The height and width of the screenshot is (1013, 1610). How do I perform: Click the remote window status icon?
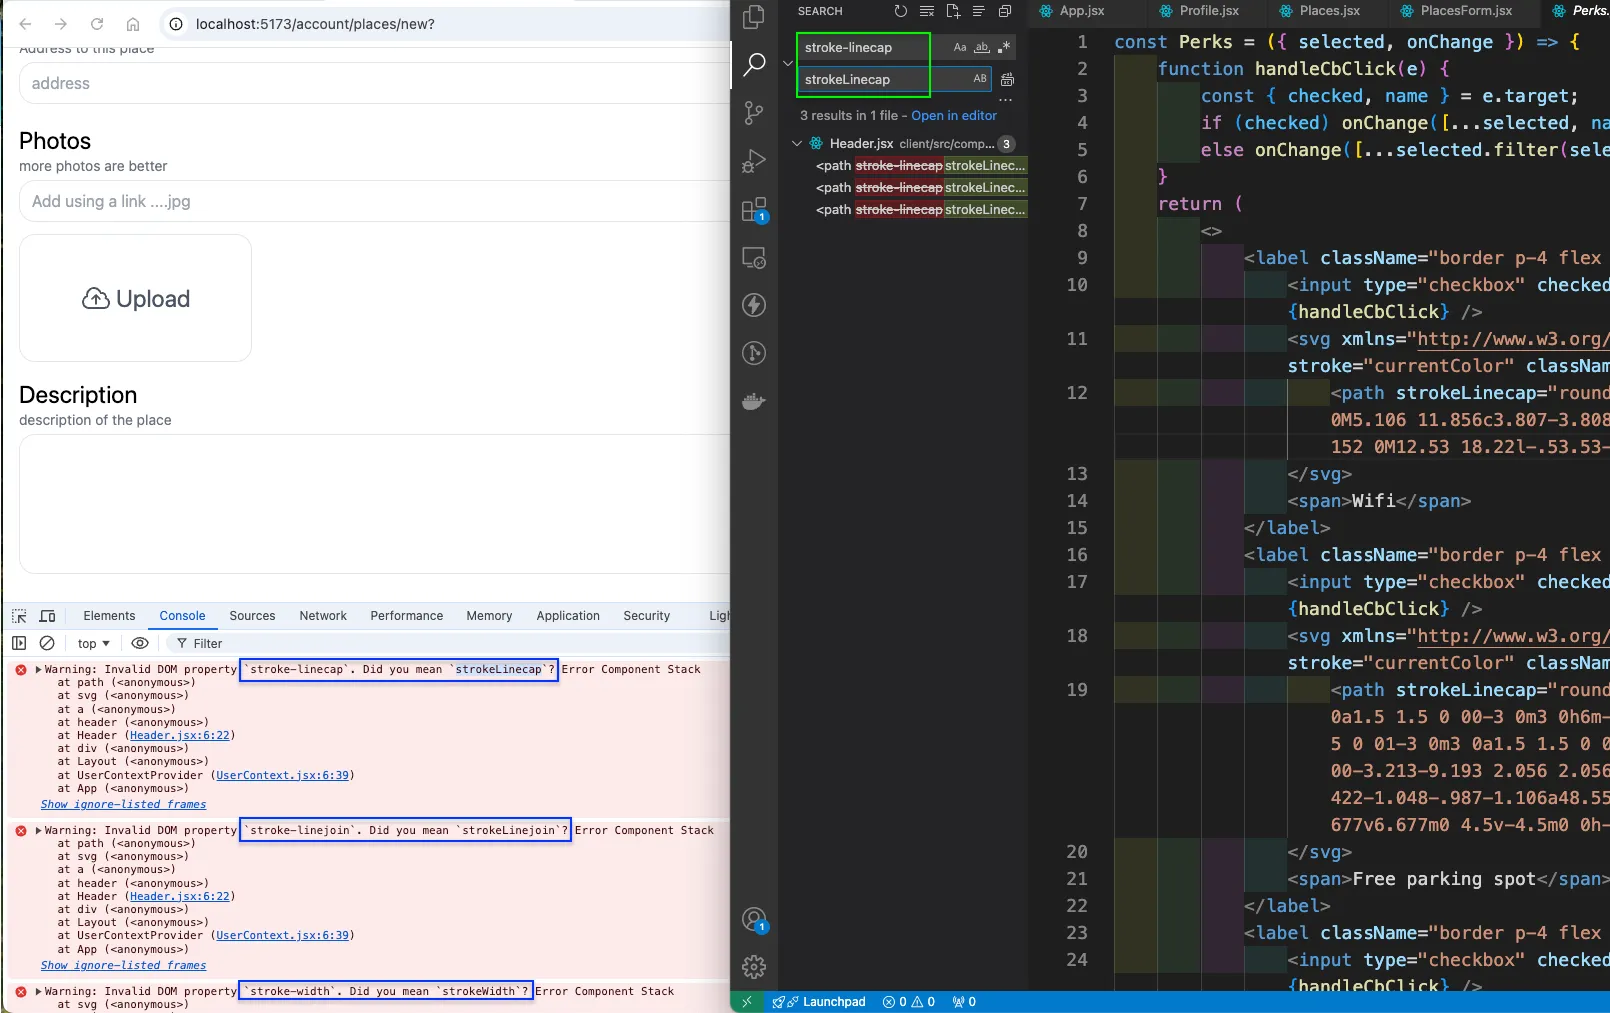(x=746, y=1002)
